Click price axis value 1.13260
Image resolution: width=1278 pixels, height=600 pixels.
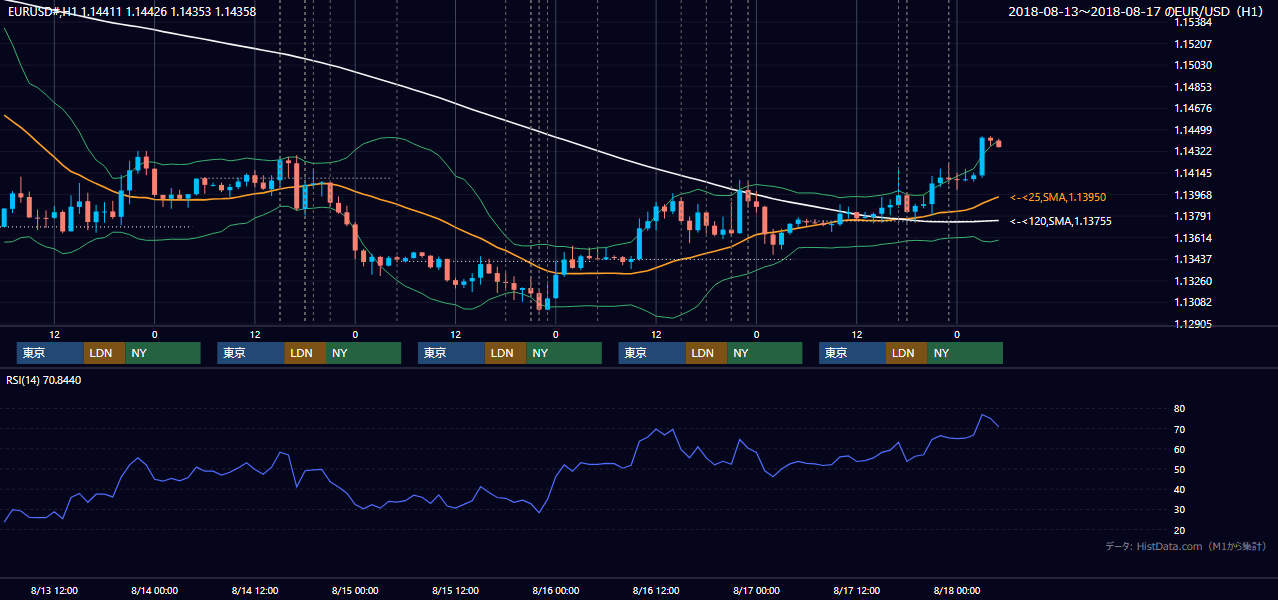[x=1193, y=280]
